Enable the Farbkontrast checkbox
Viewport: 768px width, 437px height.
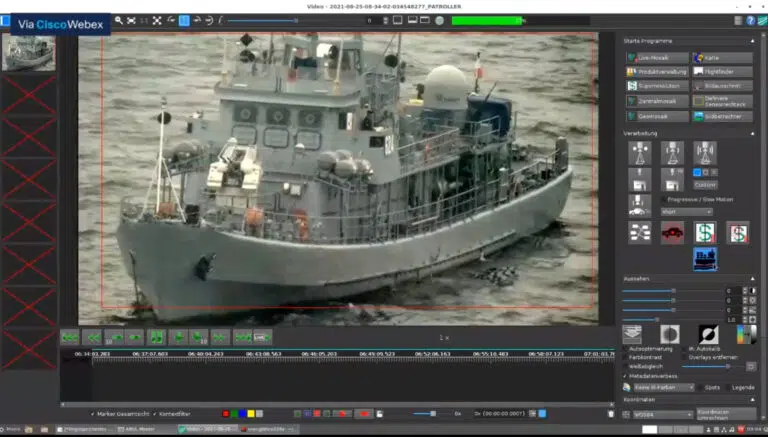(x=625, y=358)
